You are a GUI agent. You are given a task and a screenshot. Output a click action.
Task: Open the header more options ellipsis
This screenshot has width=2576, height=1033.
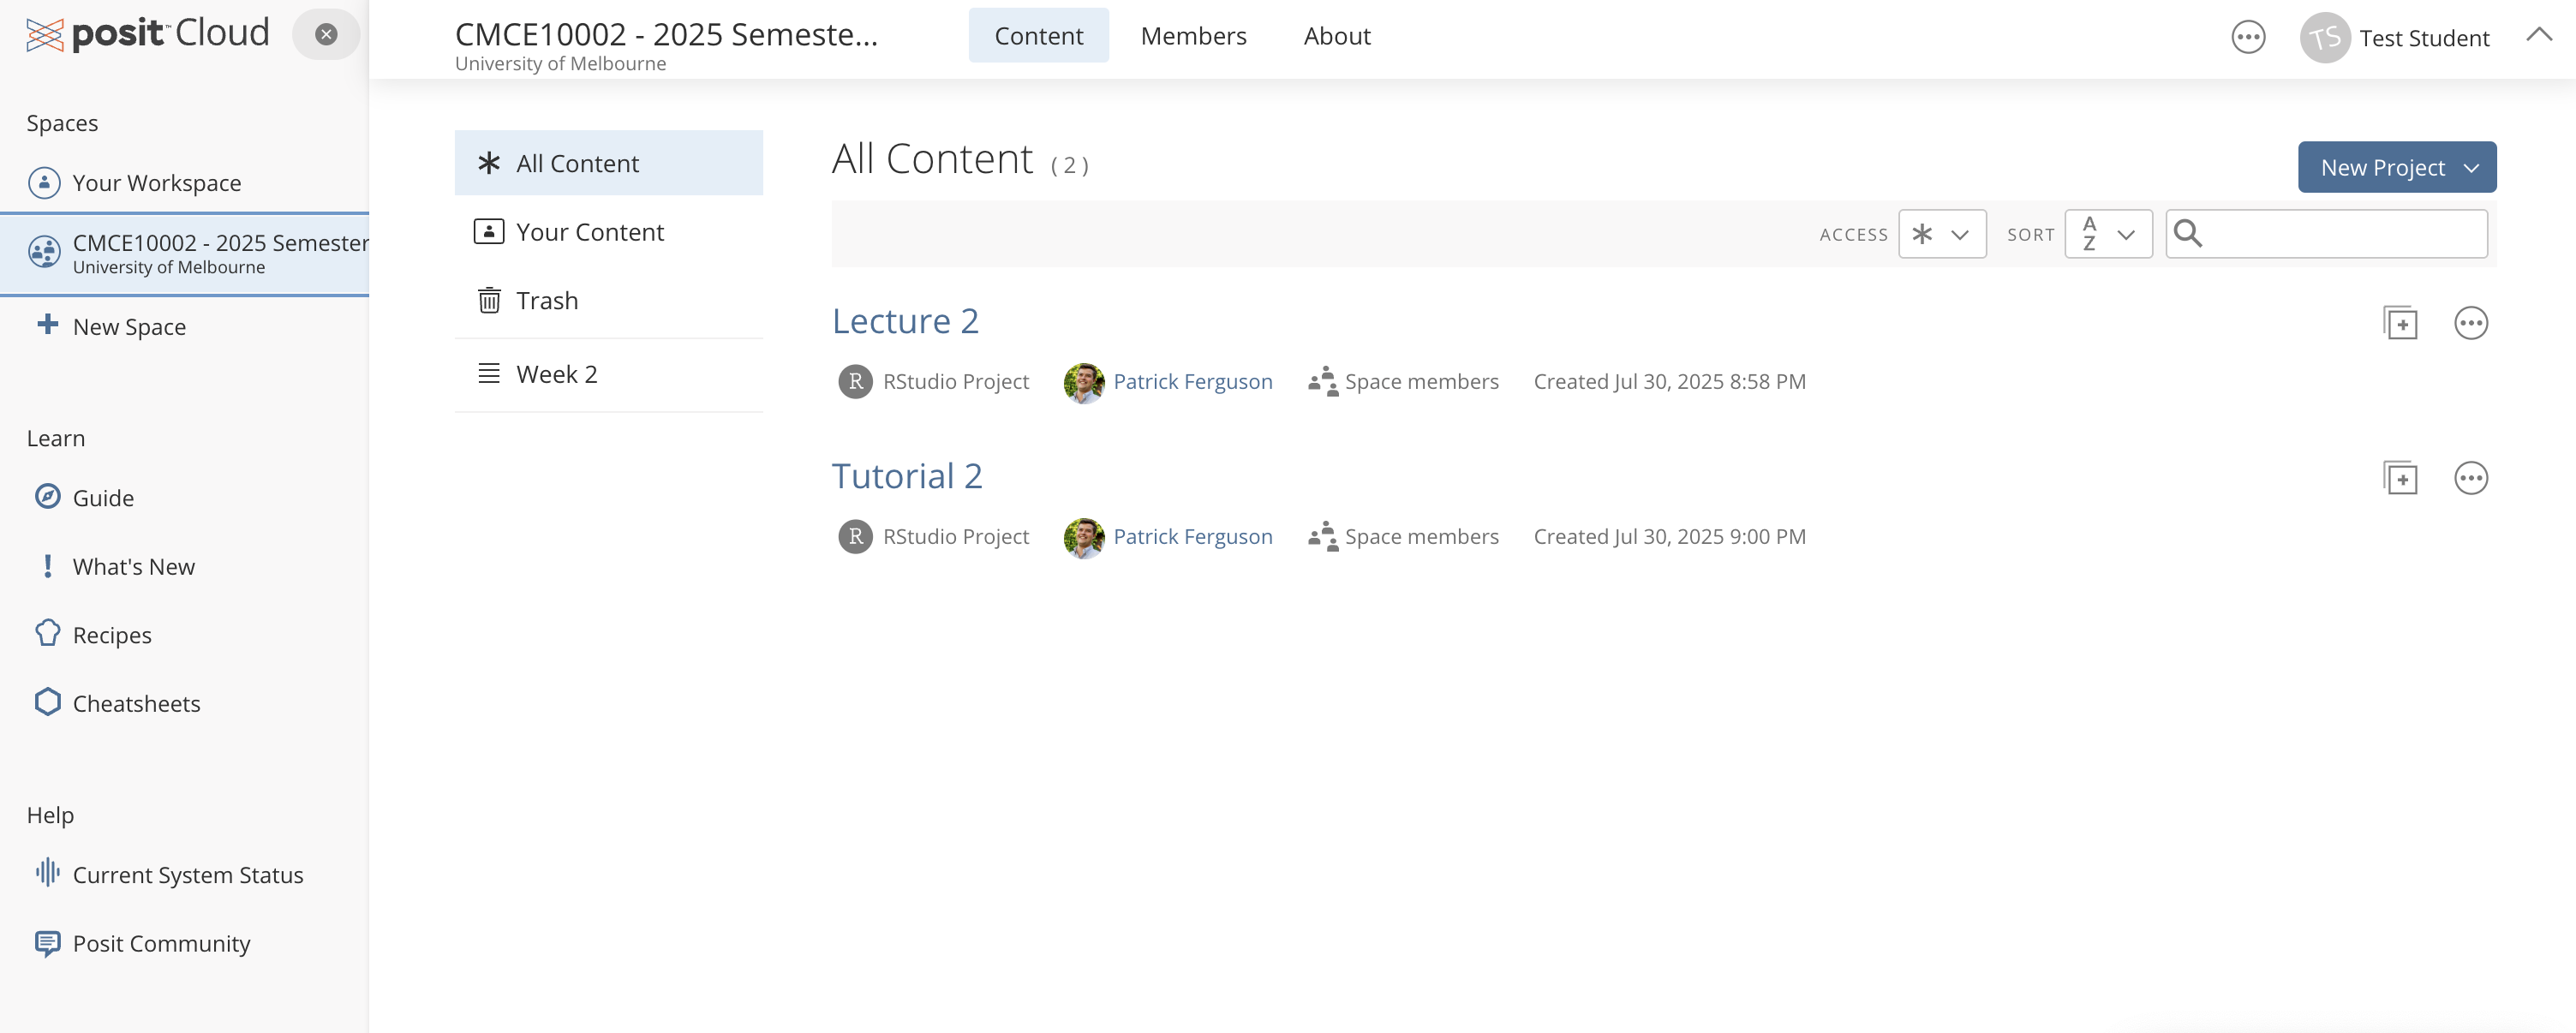(x=2248, y=37)
